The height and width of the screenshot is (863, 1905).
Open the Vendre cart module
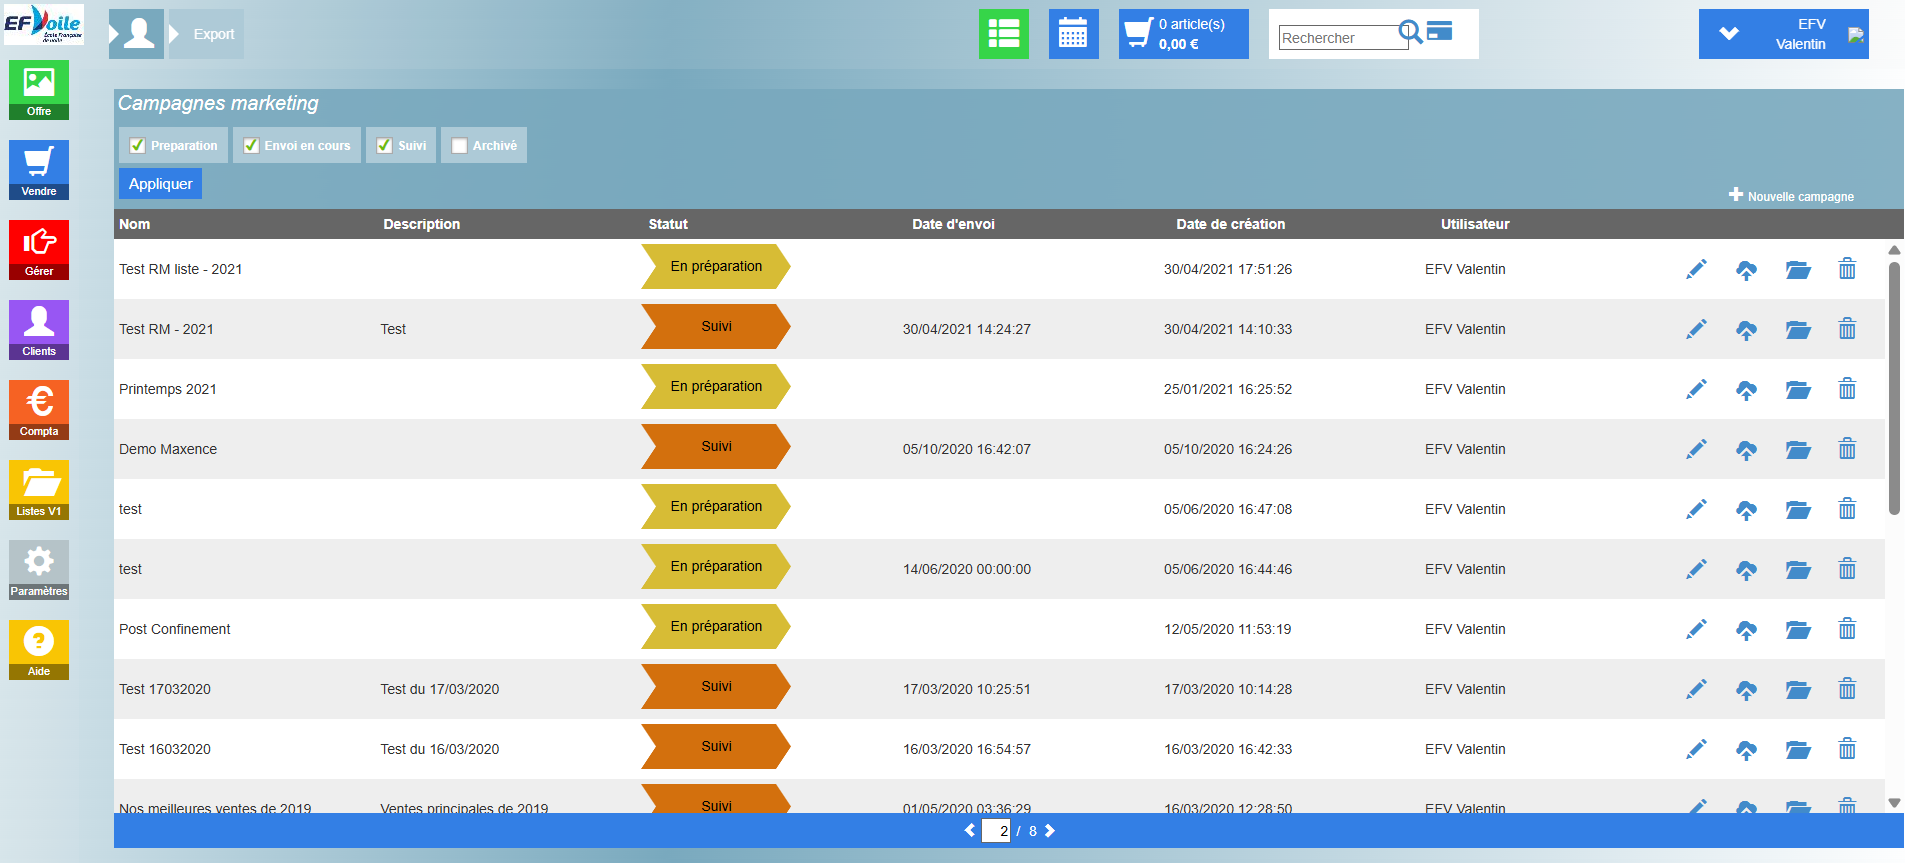point(39,170)
